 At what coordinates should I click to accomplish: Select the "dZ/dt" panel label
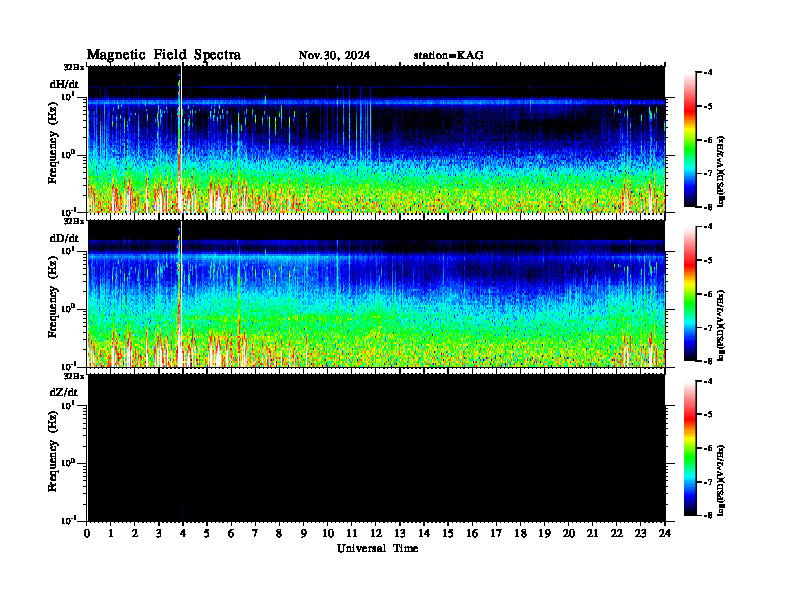point(64,392)
